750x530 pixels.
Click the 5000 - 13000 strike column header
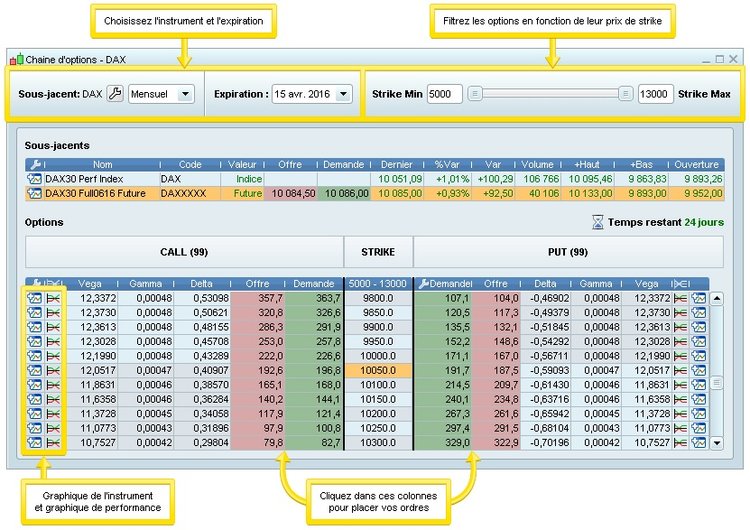point(377,284)
